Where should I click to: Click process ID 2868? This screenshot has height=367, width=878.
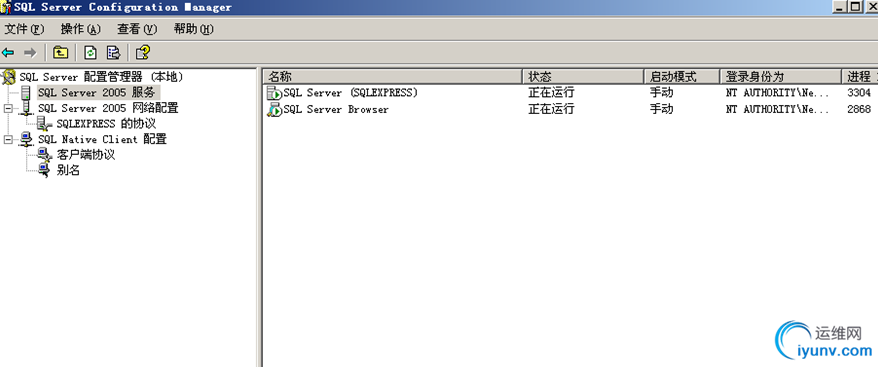point(859,109)
